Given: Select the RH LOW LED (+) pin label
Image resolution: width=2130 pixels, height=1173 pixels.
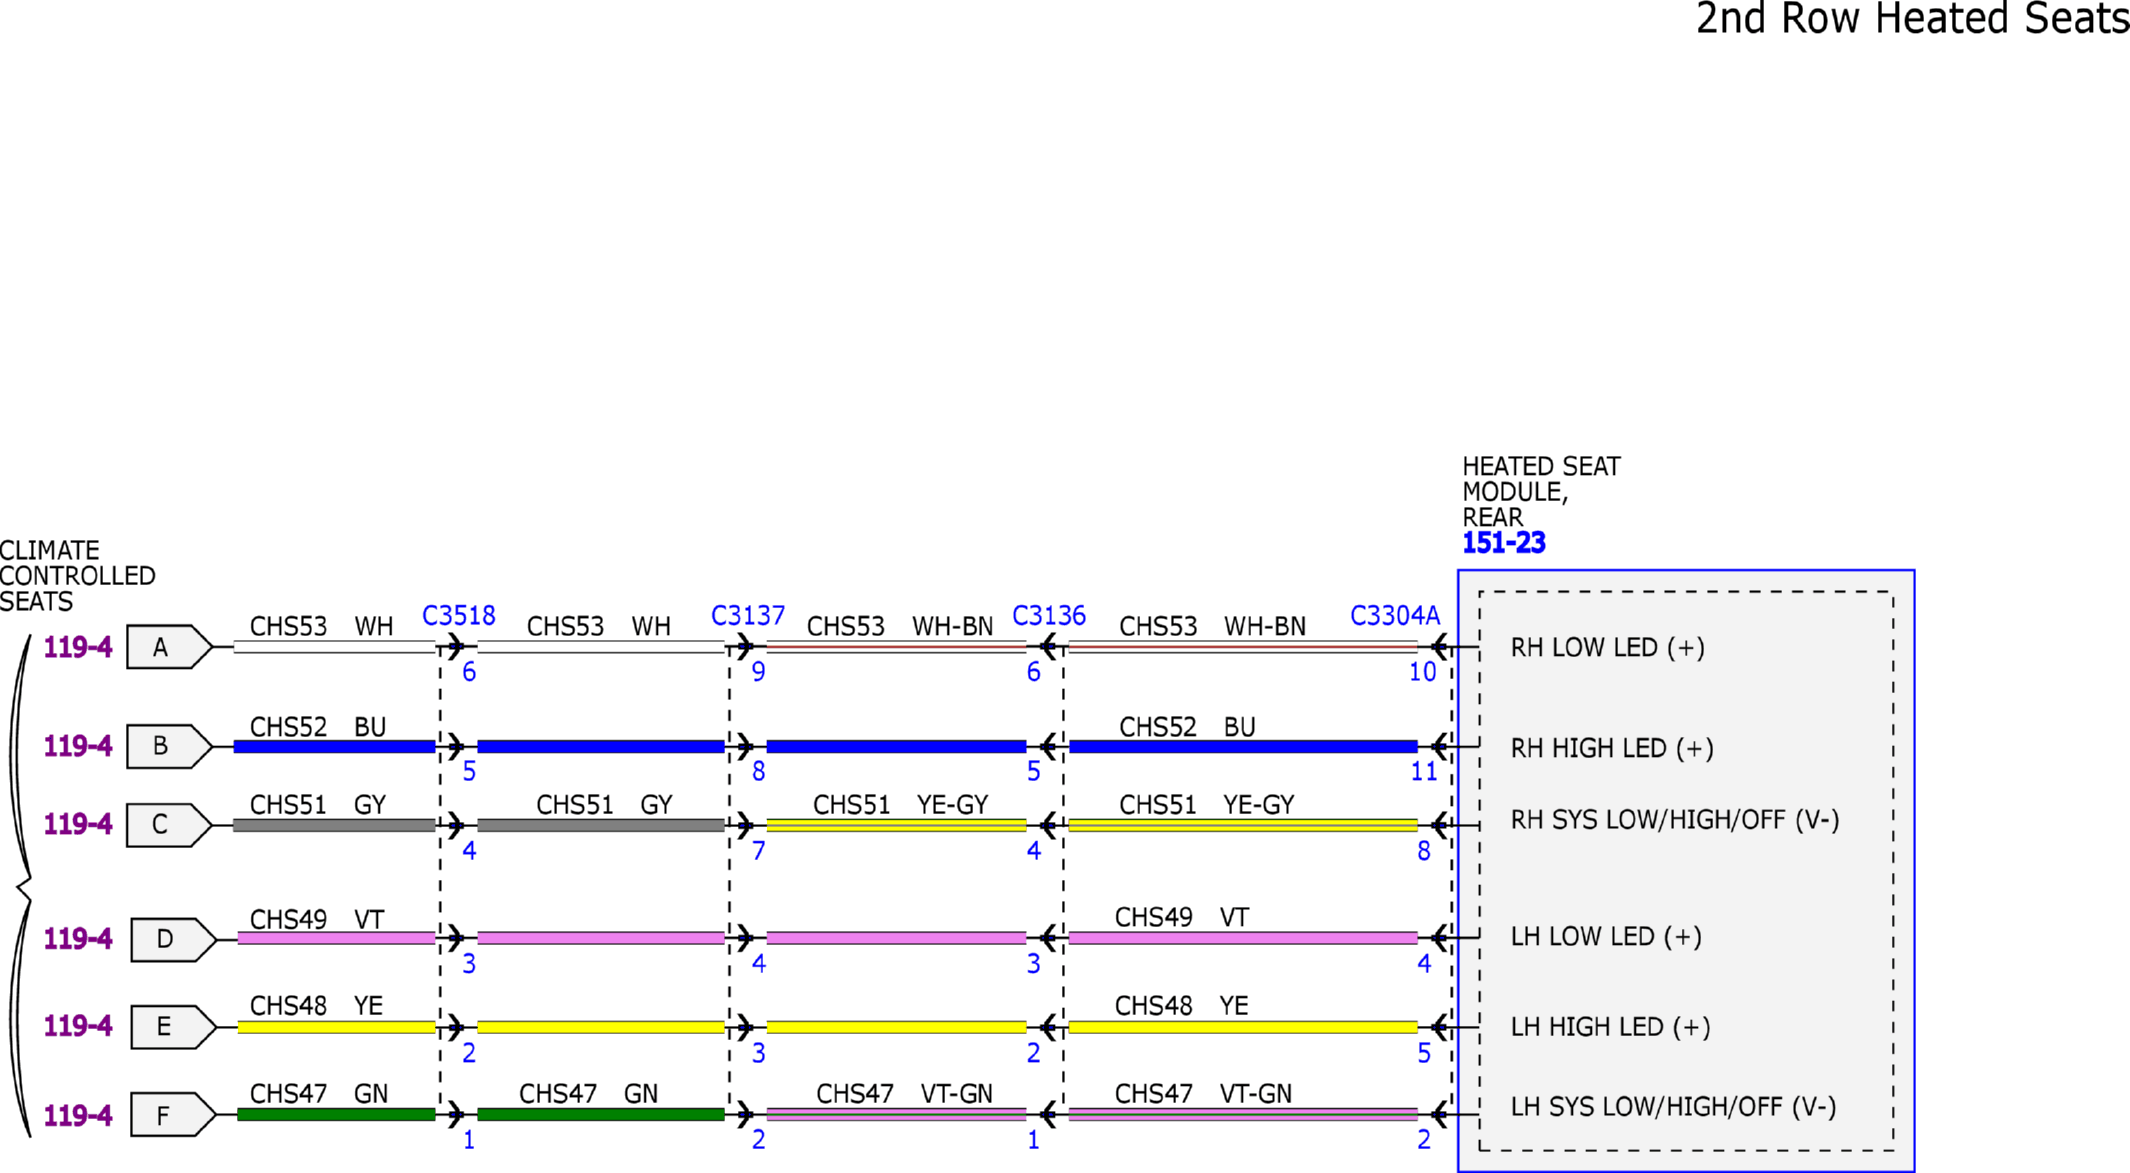Looking at the screenshot, I should (x=1607, y=648).
